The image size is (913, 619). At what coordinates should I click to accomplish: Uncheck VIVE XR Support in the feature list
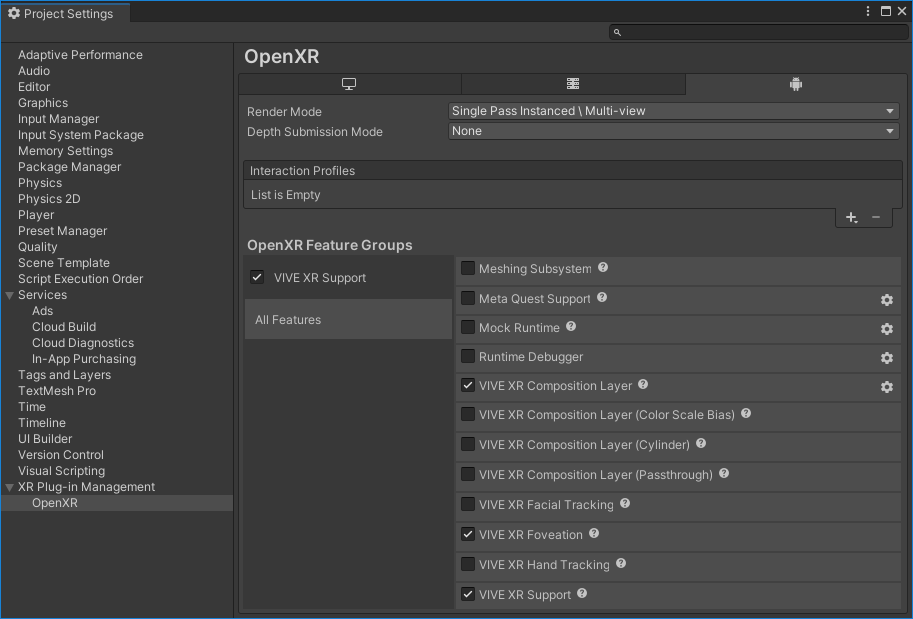point(468,594)
